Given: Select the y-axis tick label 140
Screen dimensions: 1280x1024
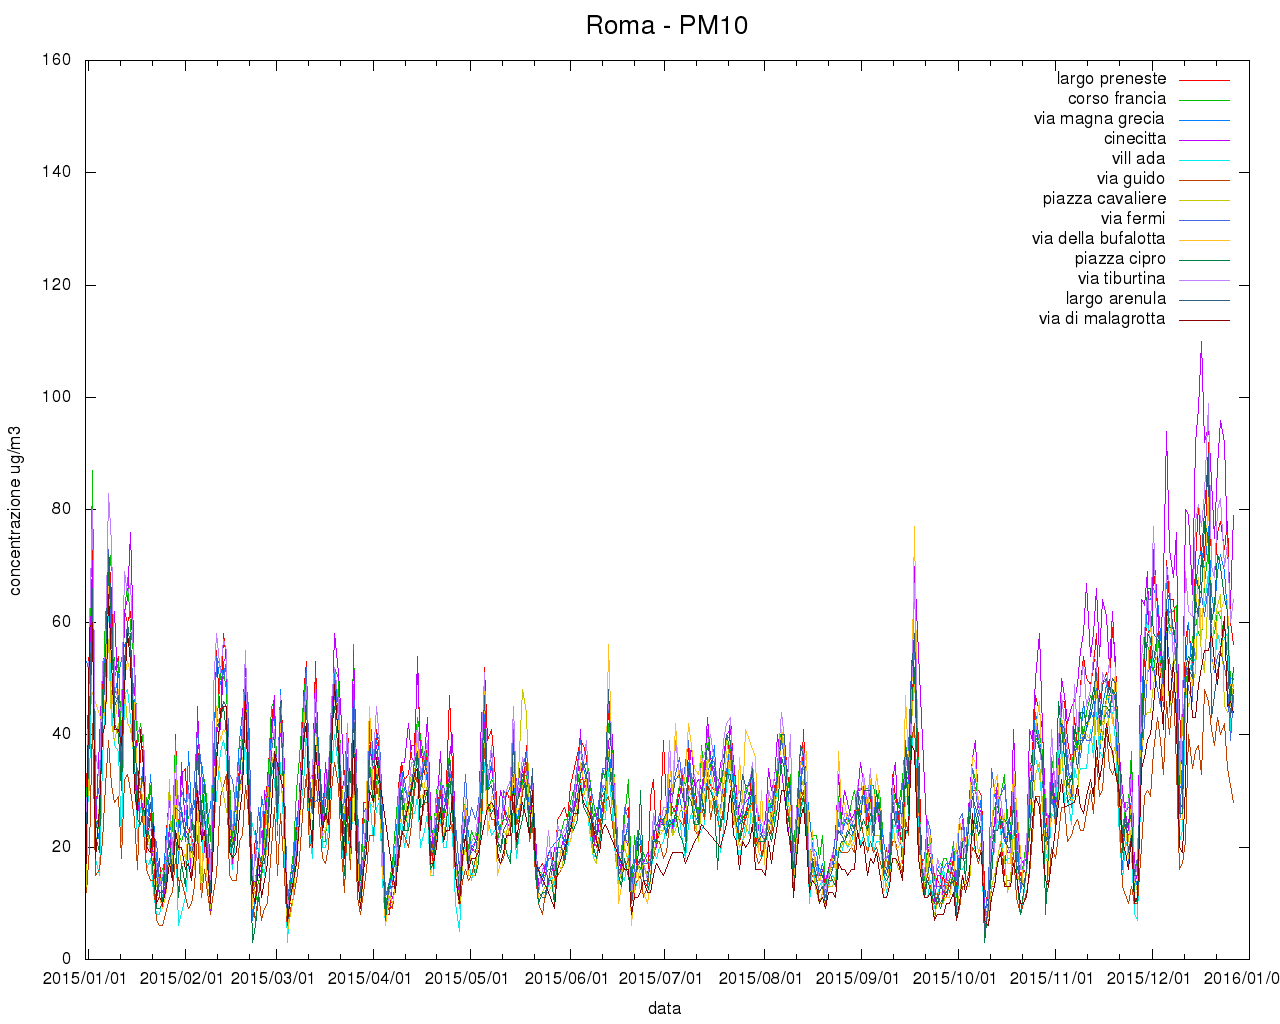Looking at the screenshot, I should click(x=57, y=172).
